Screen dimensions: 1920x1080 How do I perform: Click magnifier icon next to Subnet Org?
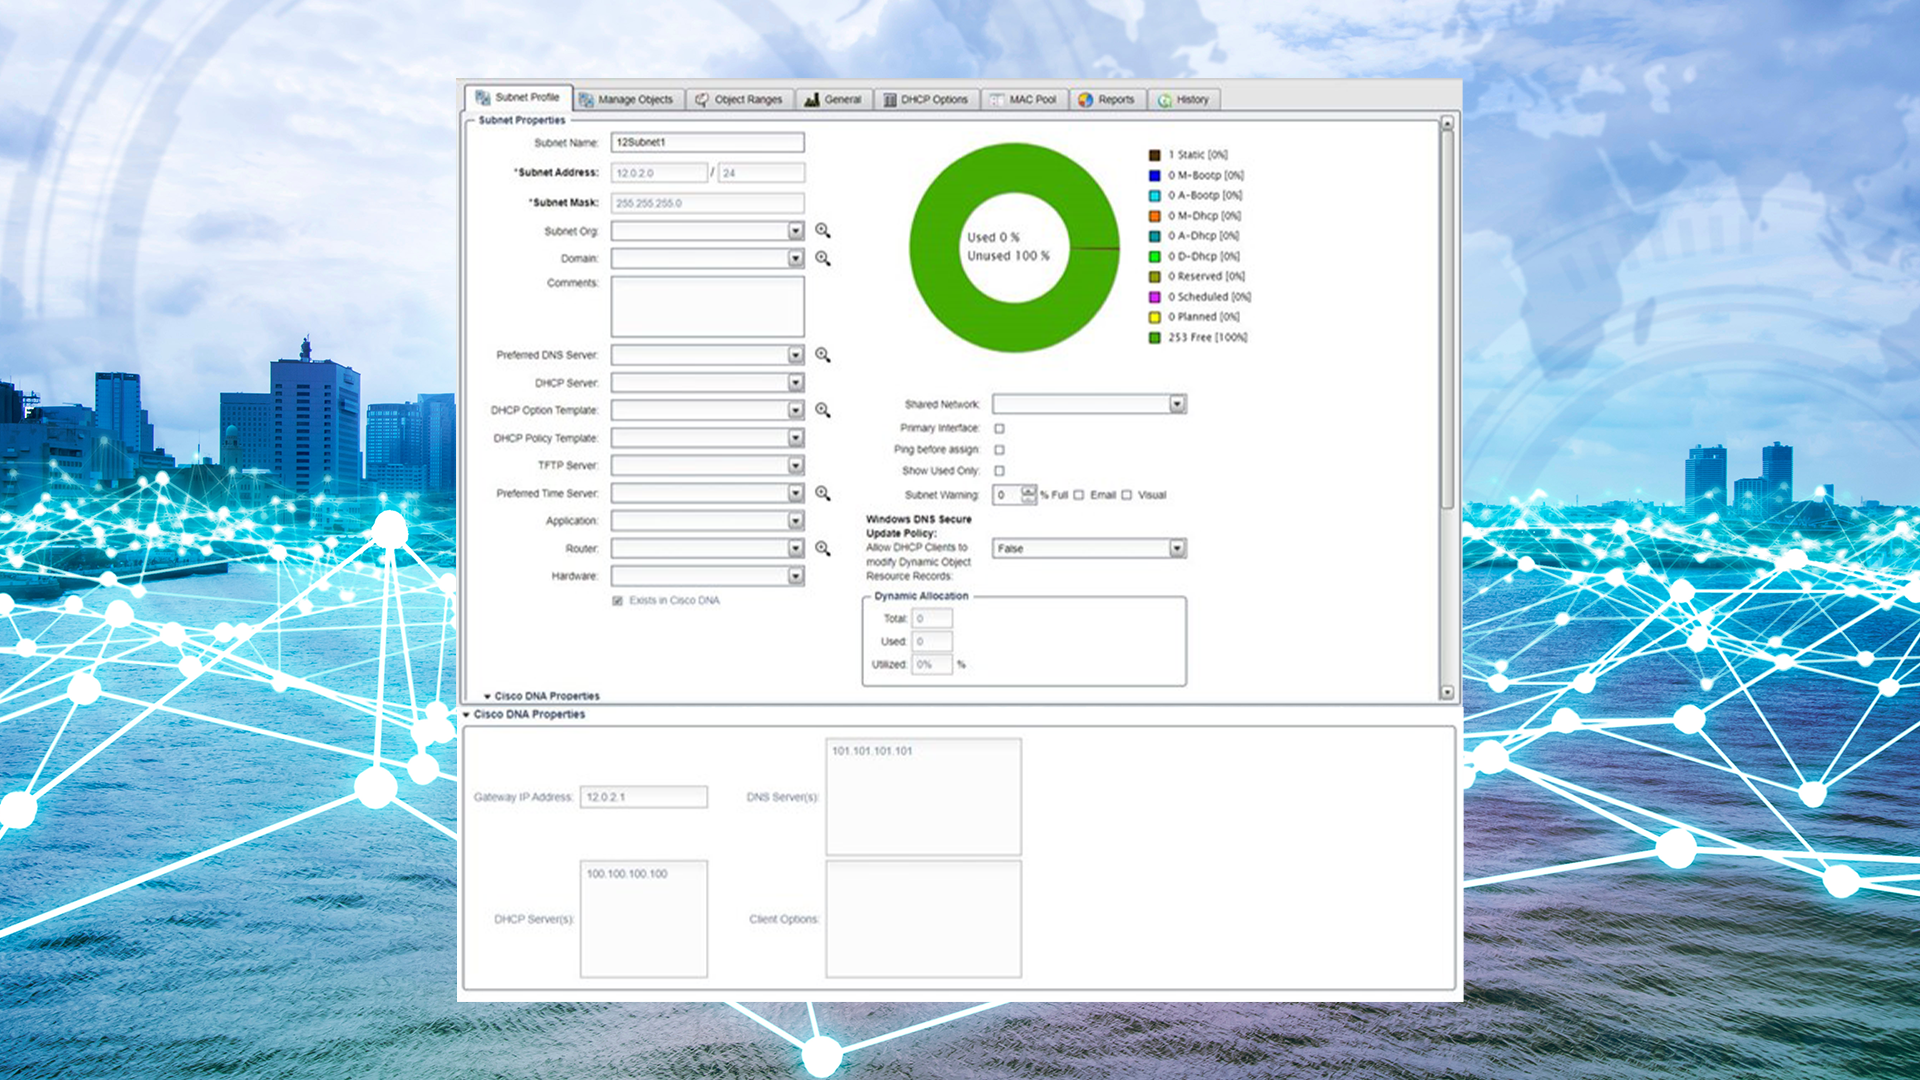coord(822,231)
